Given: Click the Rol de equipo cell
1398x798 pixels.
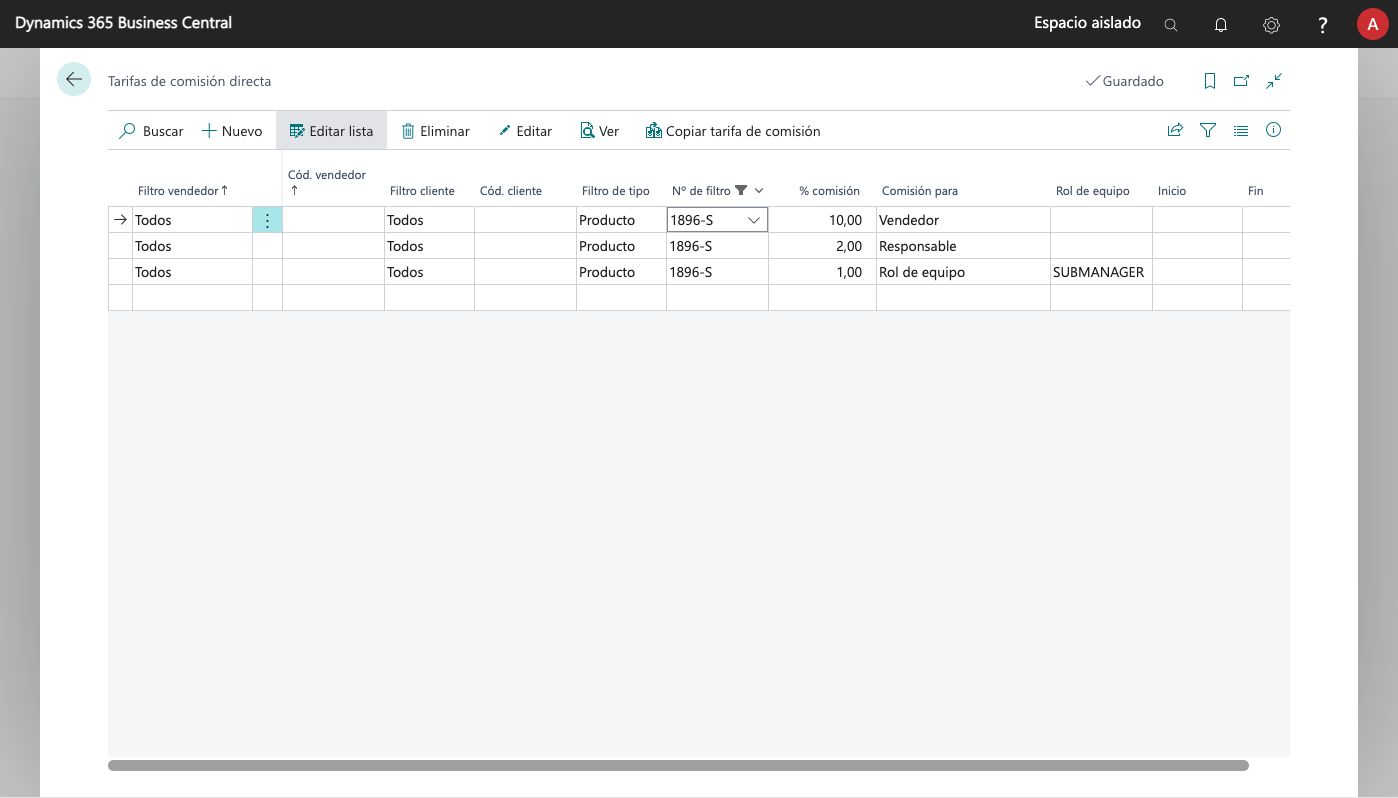Looking at the screenshot, I should (x=963, y=272).
